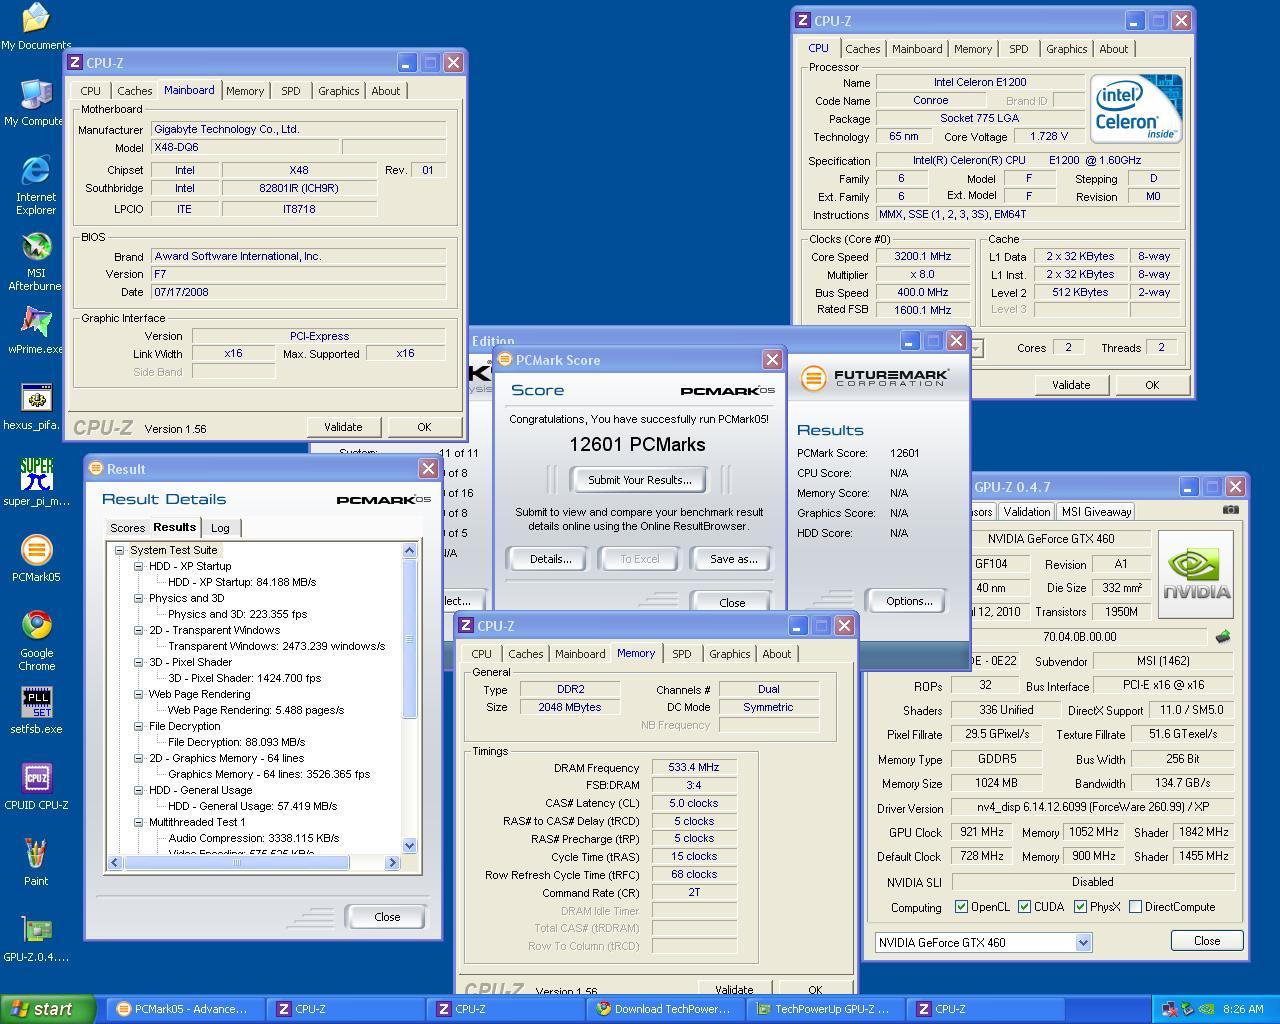Click the Intel Celeron logo in CPU-Z
The height and width of the screenshot is (1024, 1280).
tap(1136, 107)
